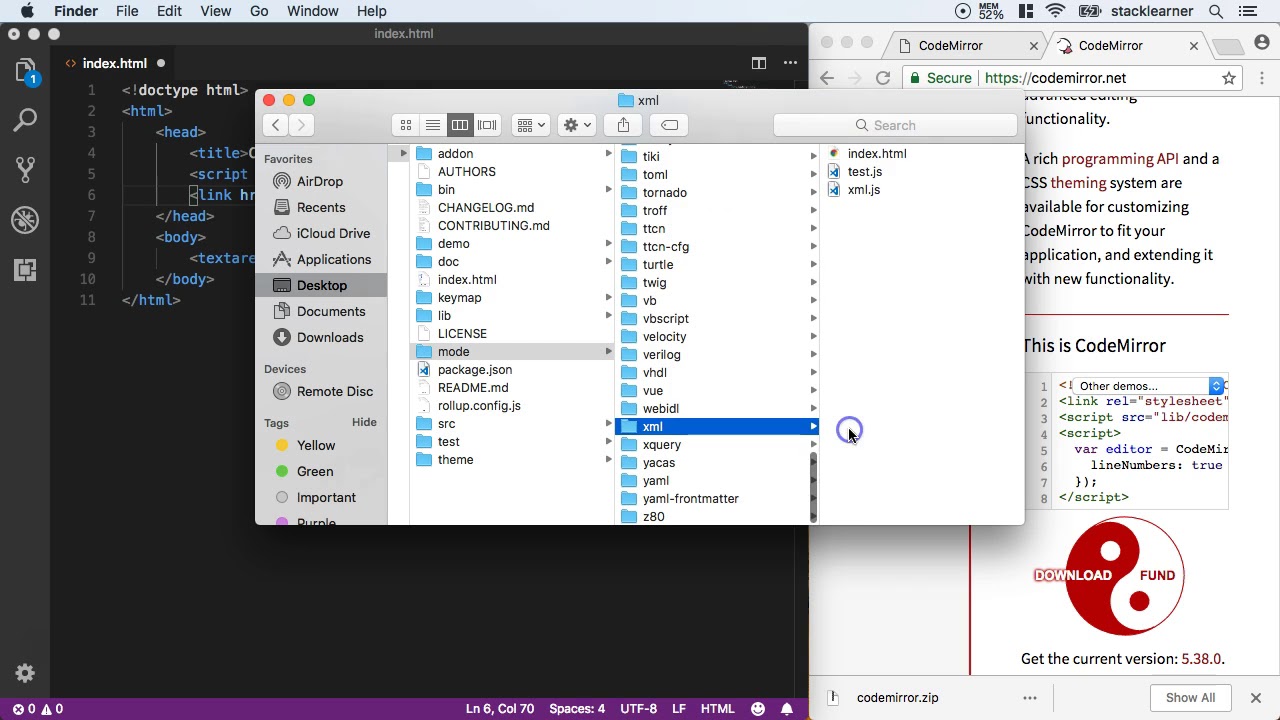The height and width of the screenshot is (720, 1280).
Task: Click the Finder back button
Action: [276, 125]
